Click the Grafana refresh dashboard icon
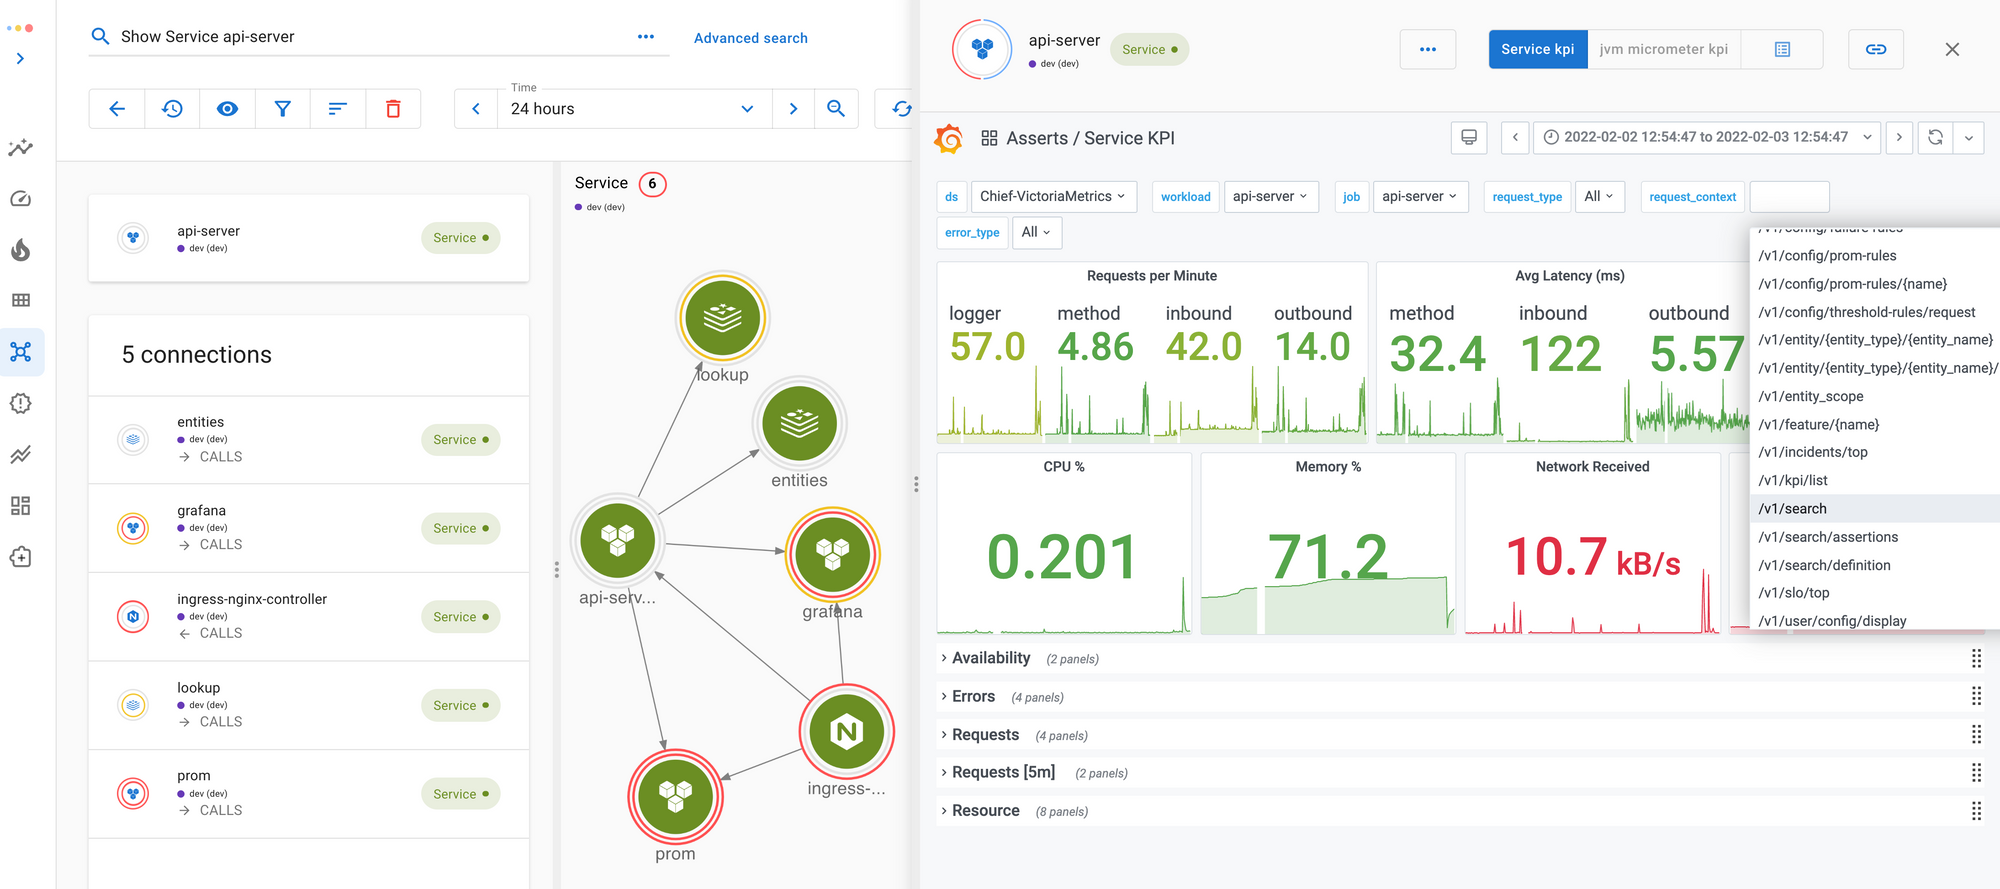Viewport: 2000px width, 889px height. point(1935,138)
